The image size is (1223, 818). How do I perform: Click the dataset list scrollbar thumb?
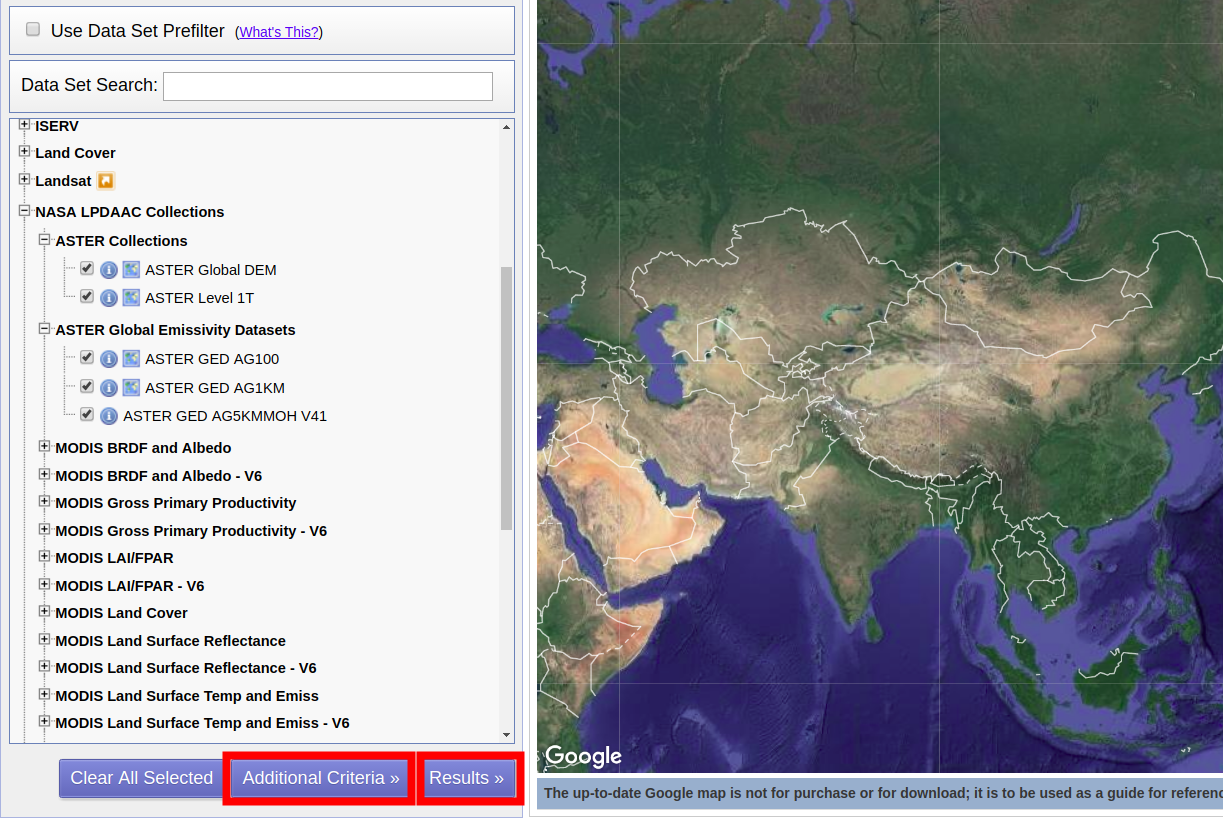point(506,398)
